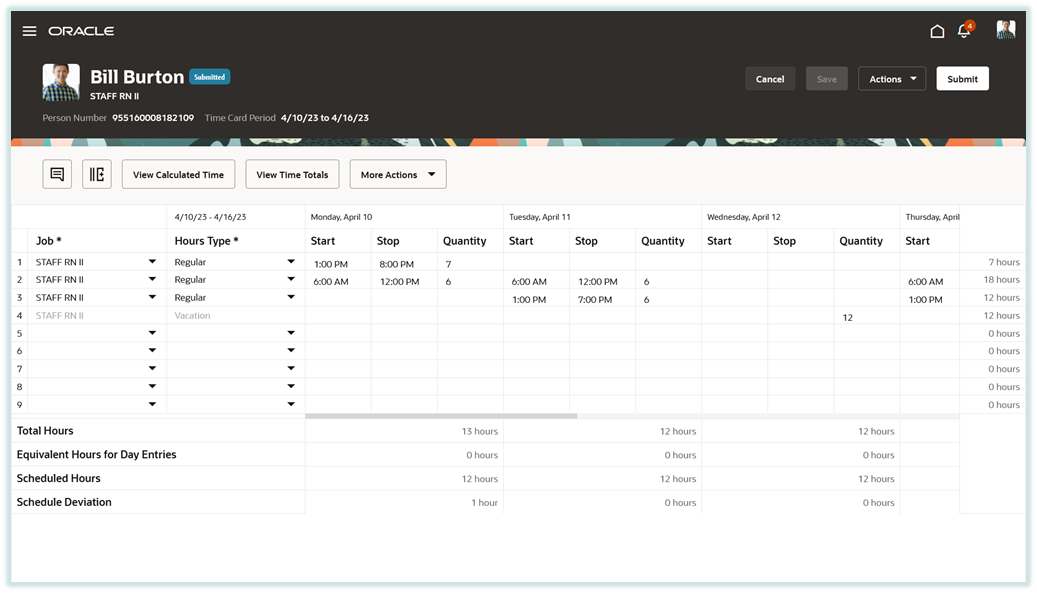Open View Time Totals
The image size is (1037, 593).
[x=292, y=174]
